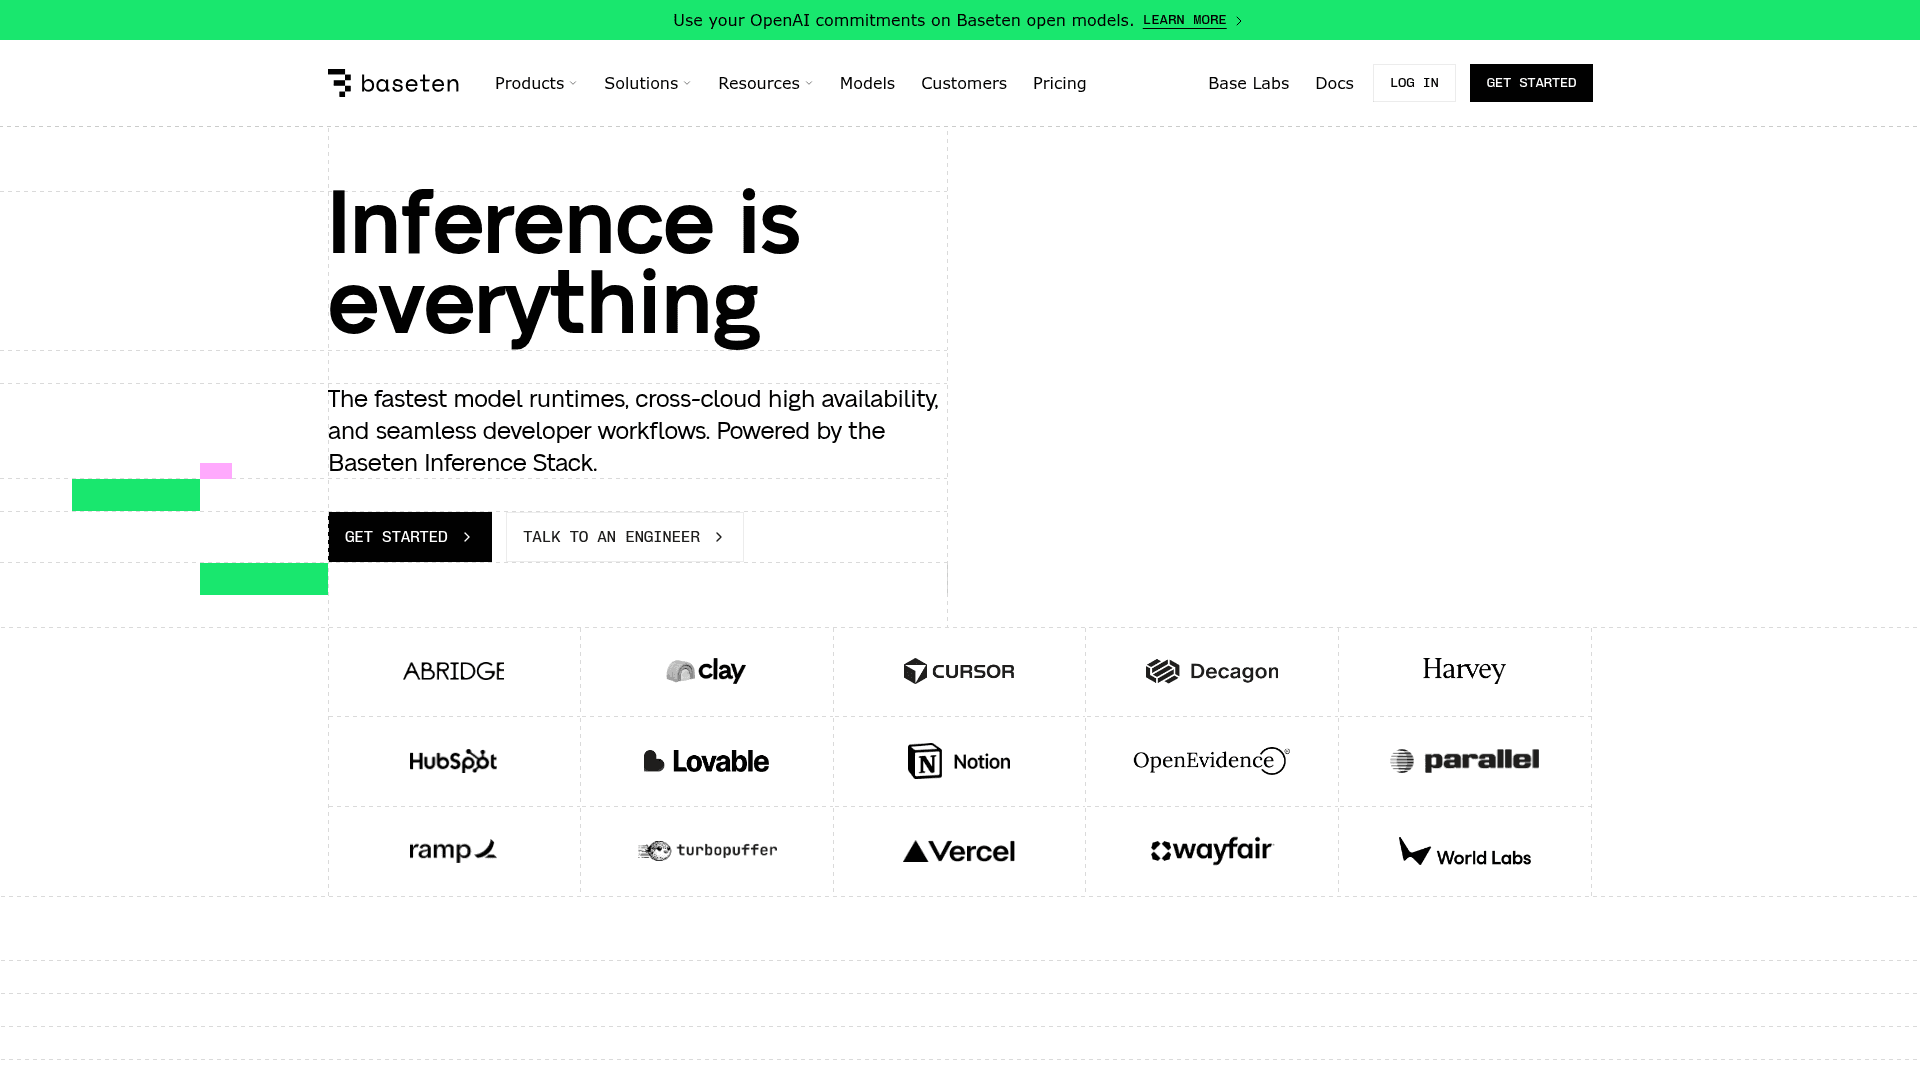Click the wayfair logo

(x=1212, y=851)
